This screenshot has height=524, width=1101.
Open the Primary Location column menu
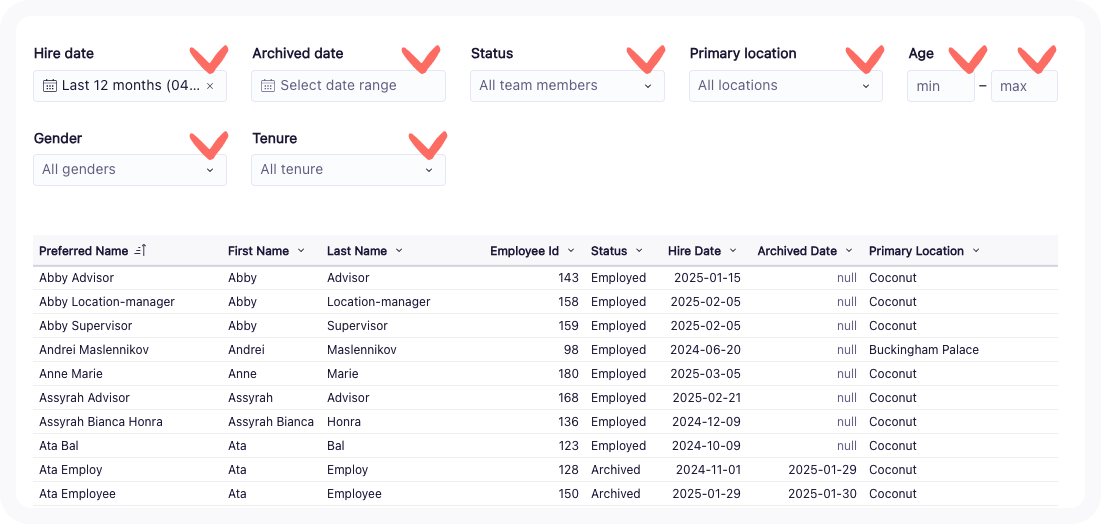(976, 251)
